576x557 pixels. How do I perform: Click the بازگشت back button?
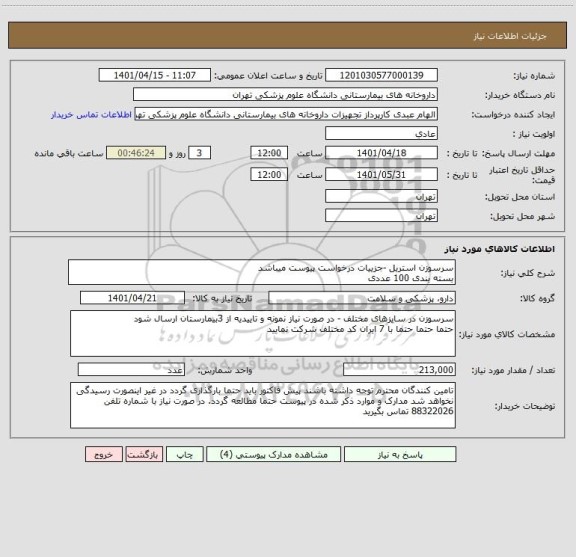click(144, 454)
